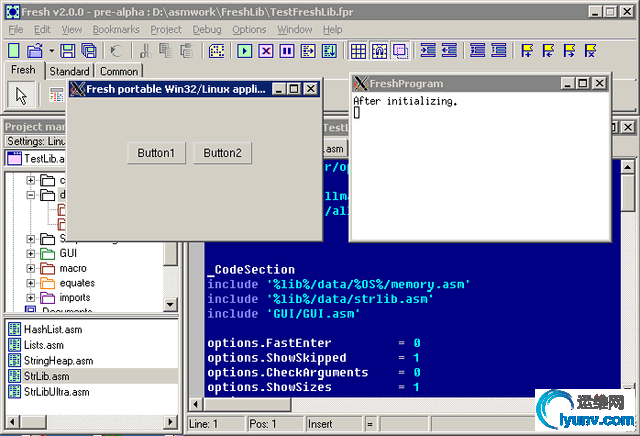640x436 pixels.
Task: Open StrLibUltra.asm in the file list
Action: click(56, 392)
